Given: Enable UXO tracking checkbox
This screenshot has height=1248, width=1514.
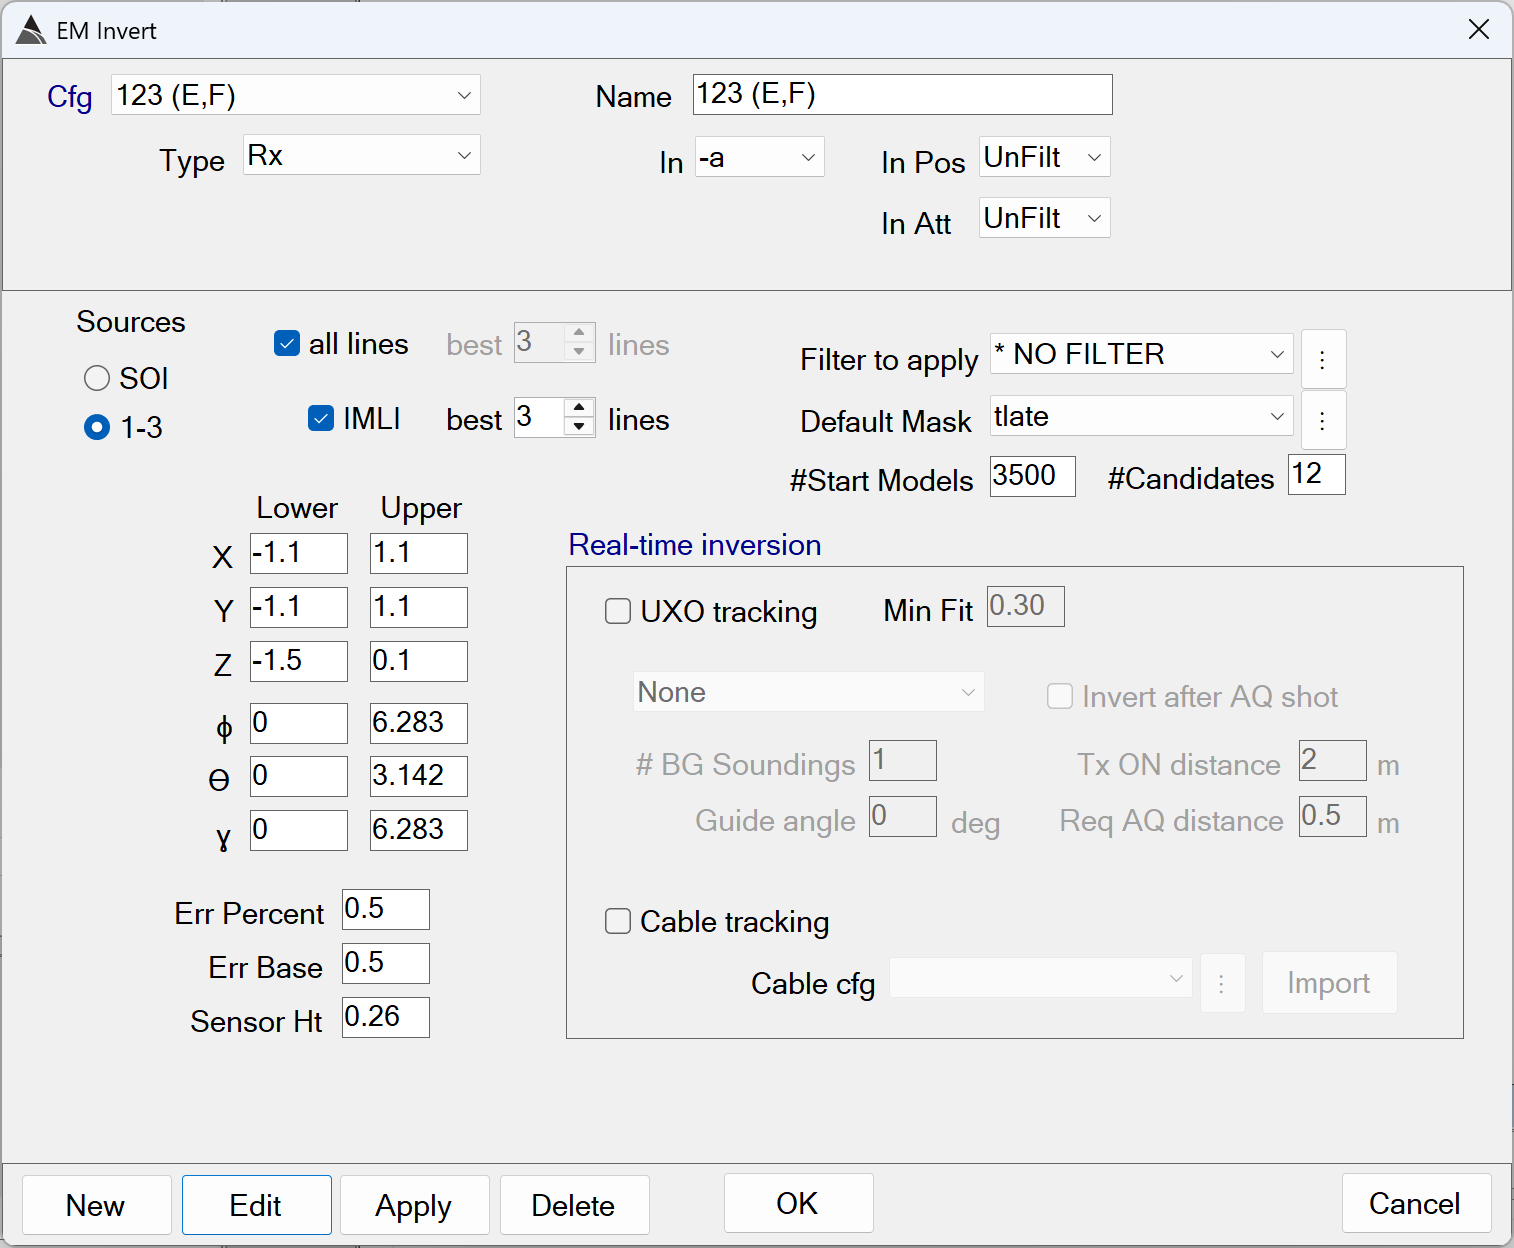Looking at the screenshot, I should click(618, 611).
